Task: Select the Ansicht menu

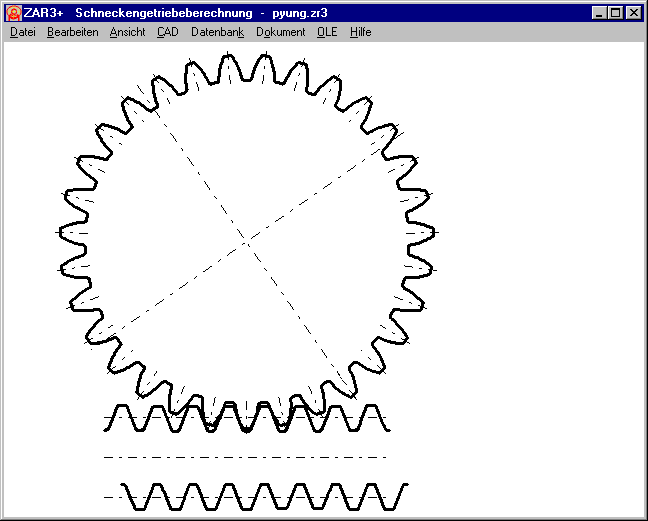Action: 127,32
